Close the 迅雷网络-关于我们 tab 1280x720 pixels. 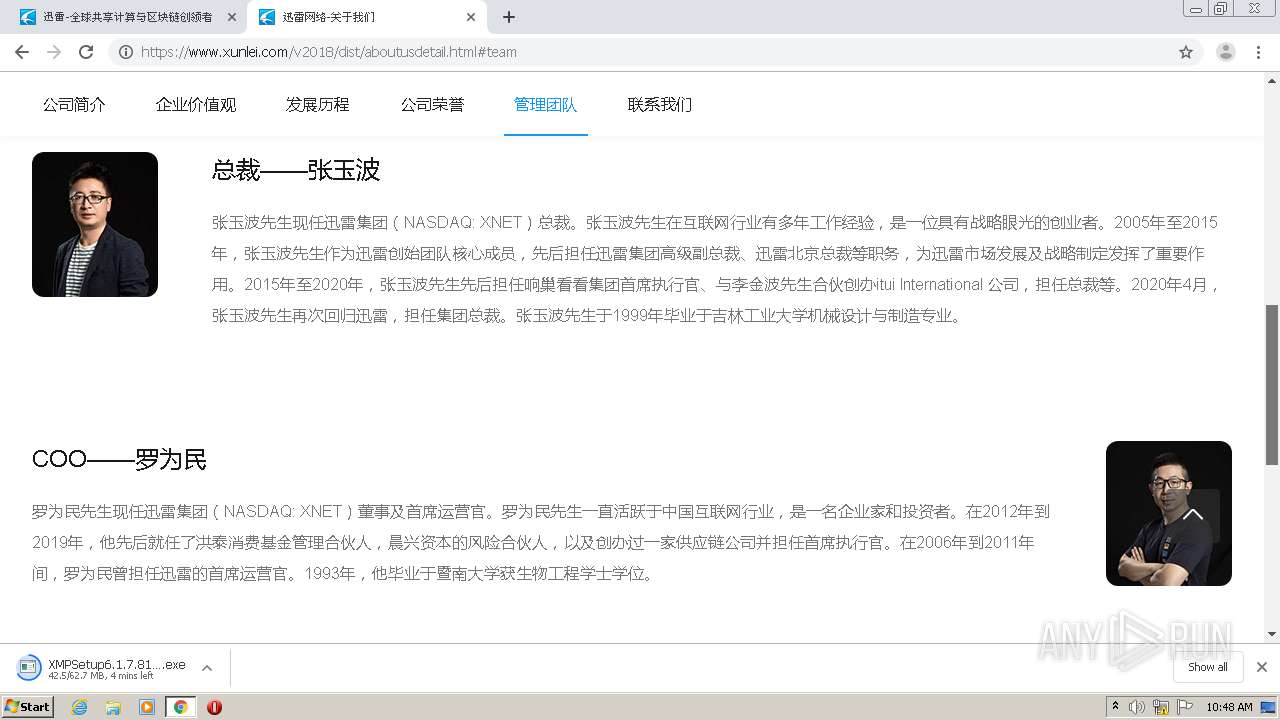coord(471,17)
